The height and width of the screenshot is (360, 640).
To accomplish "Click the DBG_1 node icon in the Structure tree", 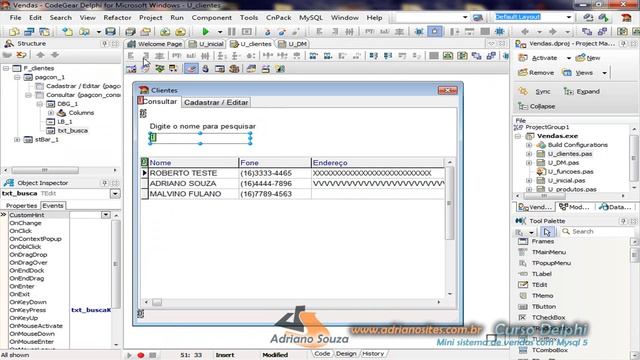I will coord(51,104).
